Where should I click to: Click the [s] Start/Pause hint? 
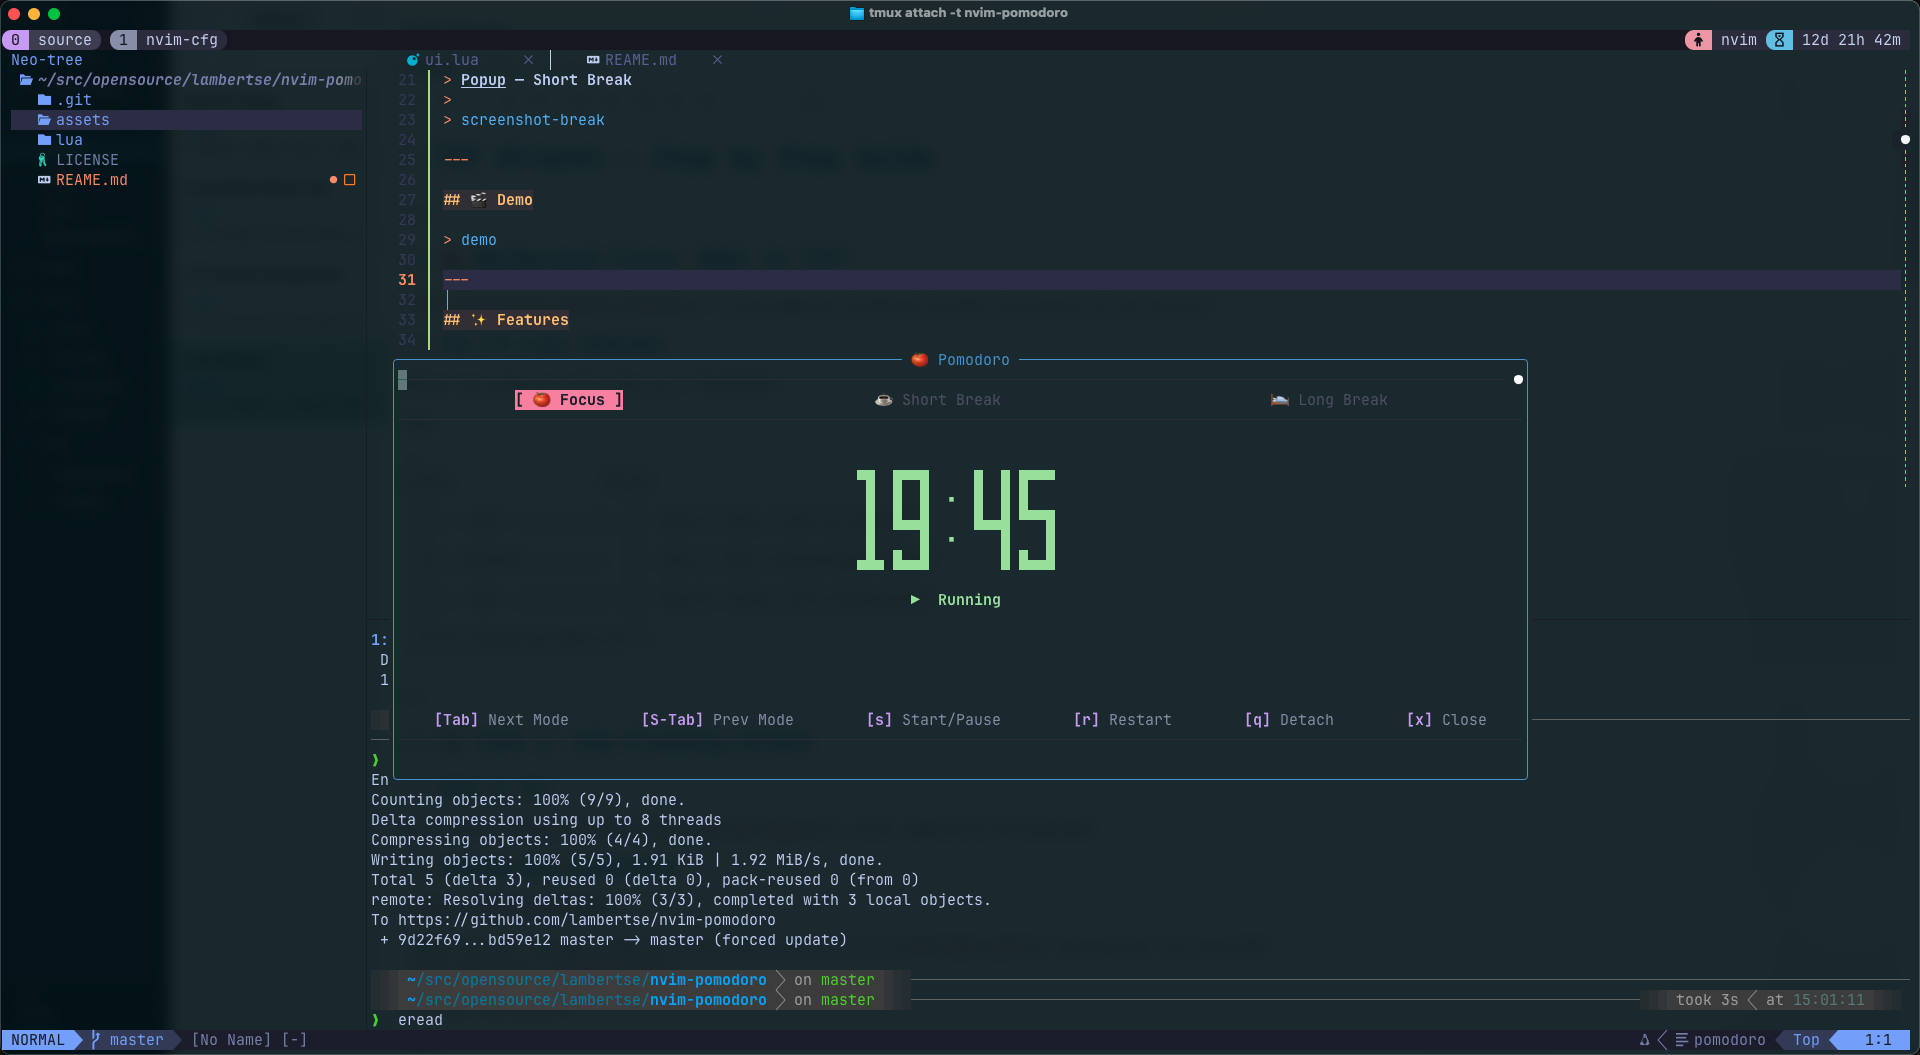pyautogui.click(x=933, y=720)
